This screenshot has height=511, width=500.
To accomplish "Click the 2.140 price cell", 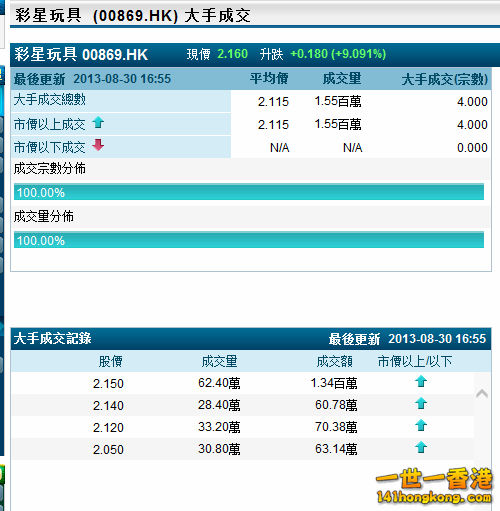I will 108,406.
